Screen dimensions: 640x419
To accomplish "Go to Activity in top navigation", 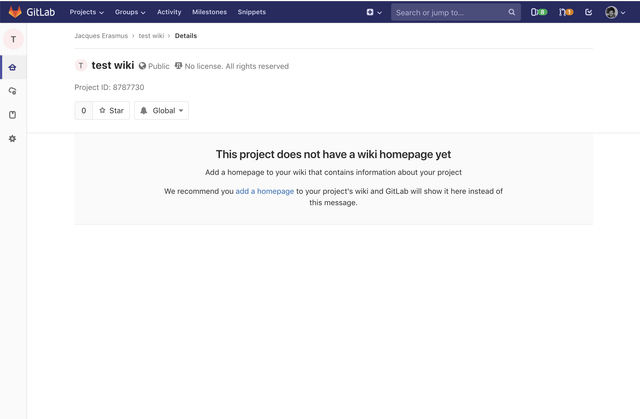I will point(169,12).
